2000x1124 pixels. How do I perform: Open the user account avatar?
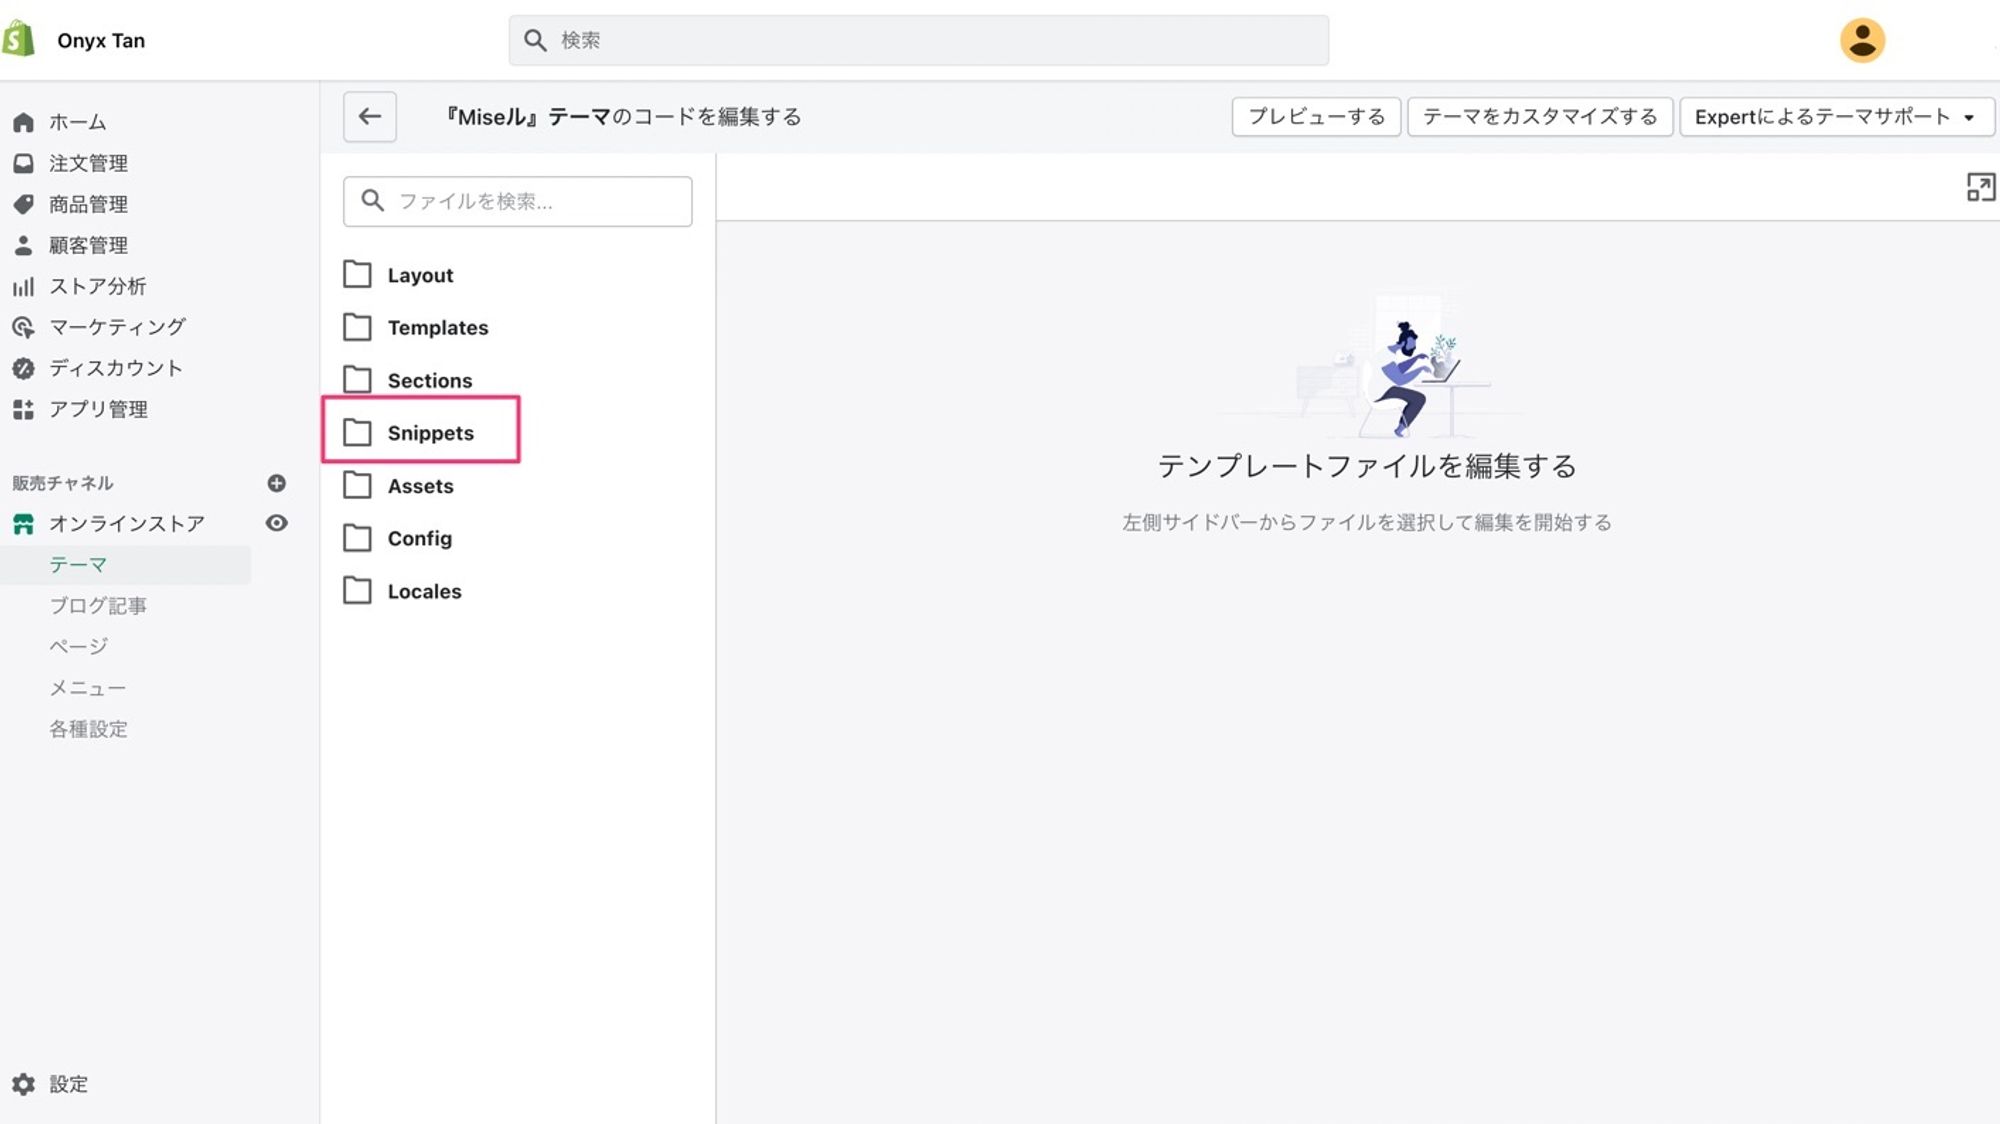point(1862,40)
